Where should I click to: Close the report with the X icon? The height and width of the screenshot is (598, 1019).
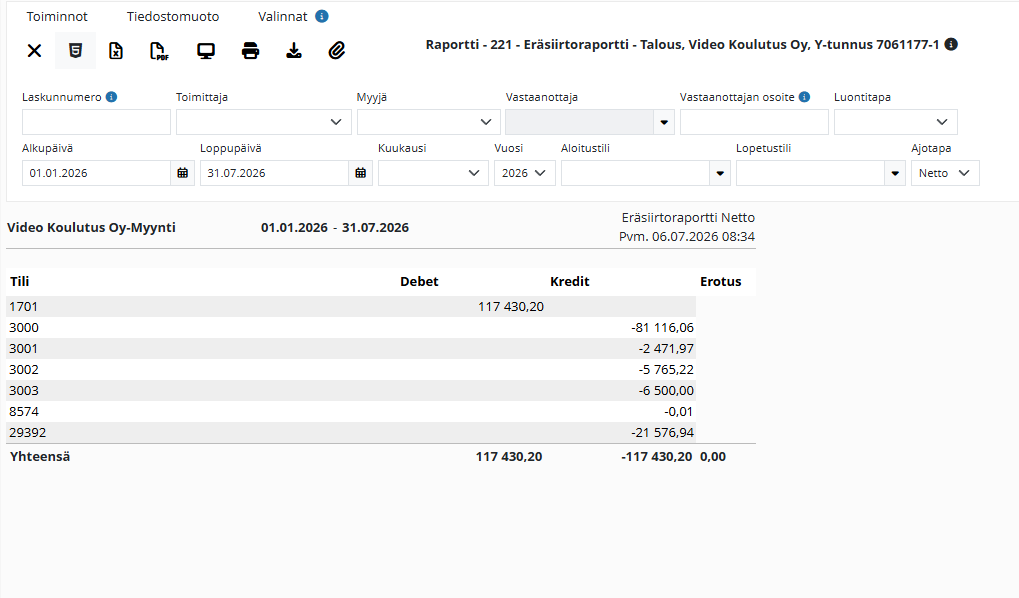tap(34, 51)
